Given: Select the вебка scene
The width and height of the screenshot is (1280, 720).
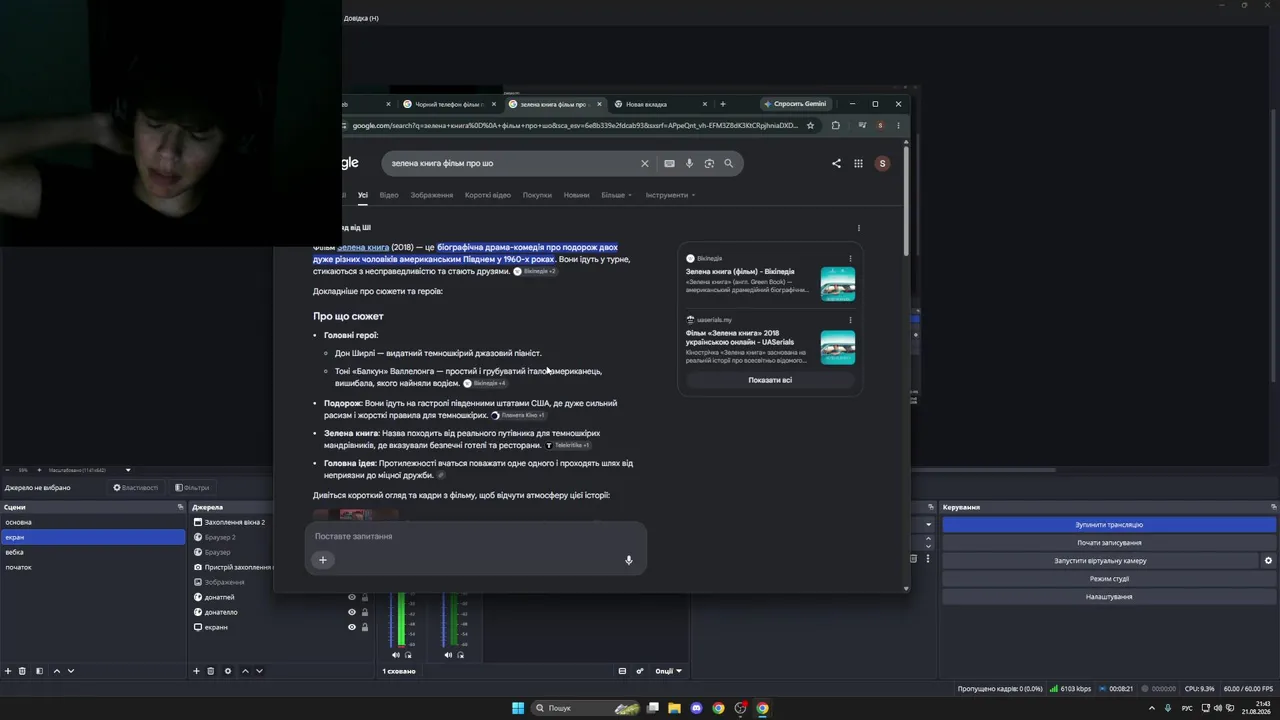Looking at the screenshot, I should click(x=93, y=552).
